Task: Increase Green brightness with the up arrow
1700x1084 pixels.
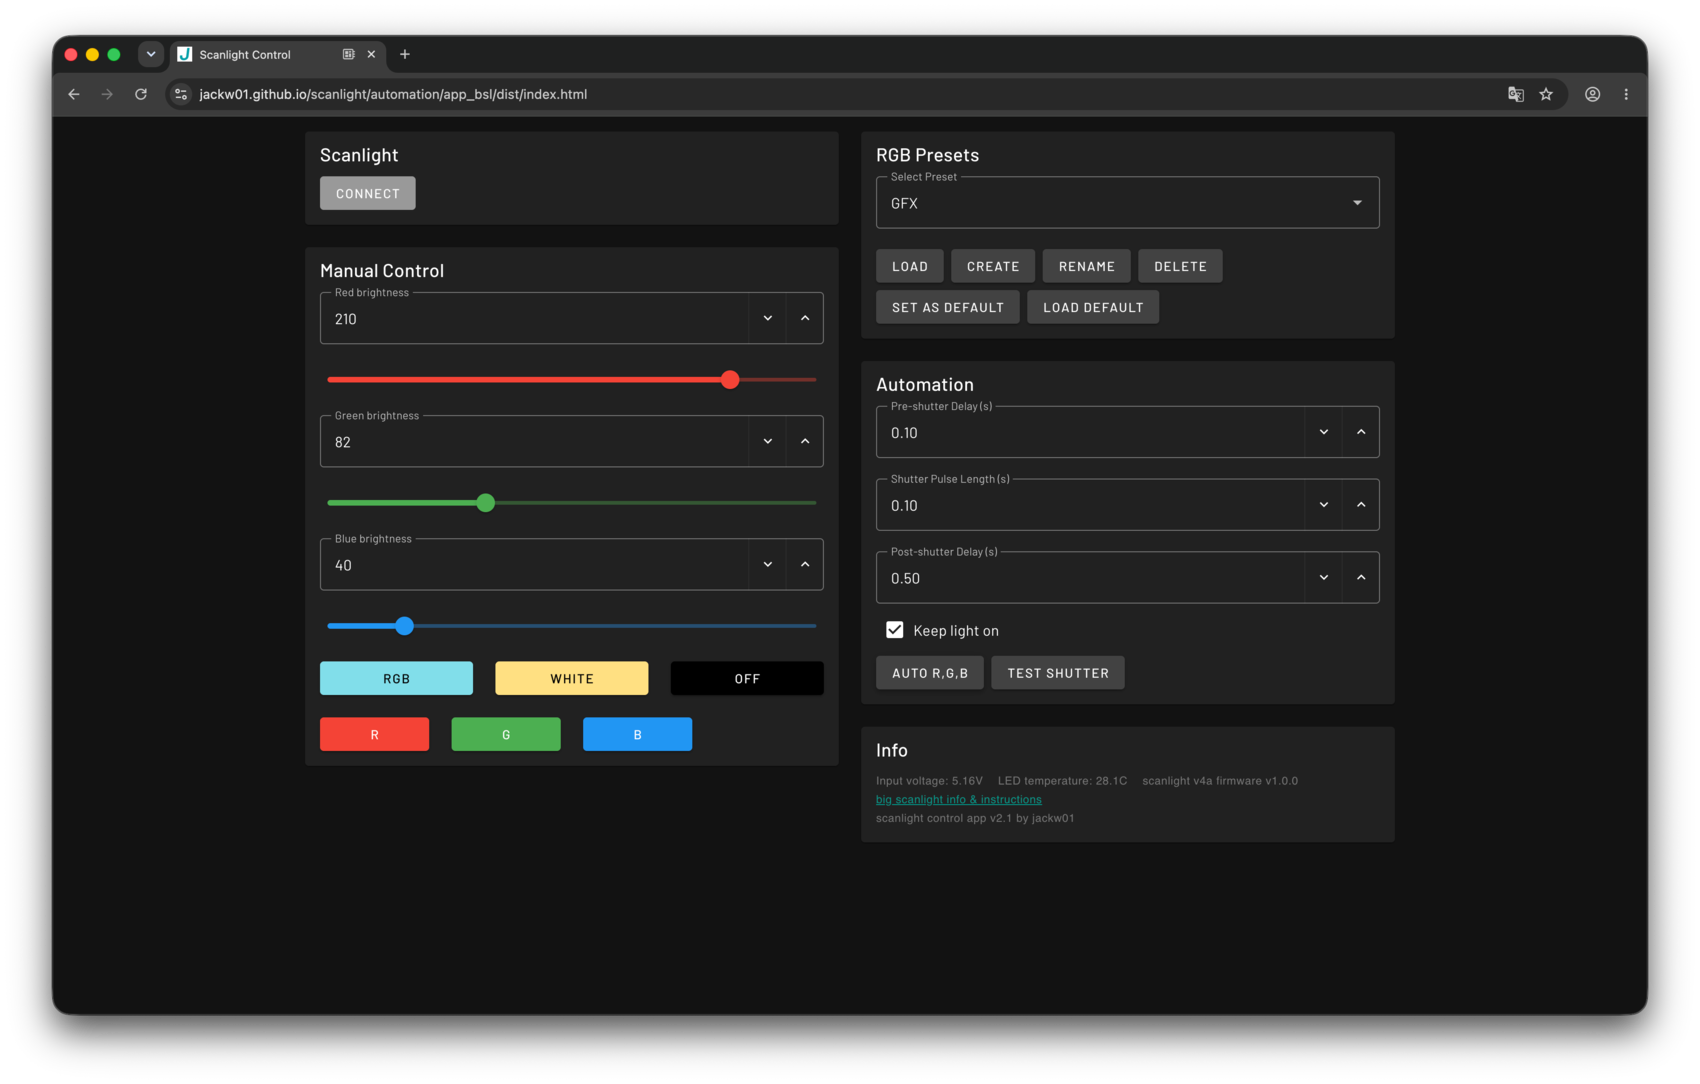Action: 805,441
